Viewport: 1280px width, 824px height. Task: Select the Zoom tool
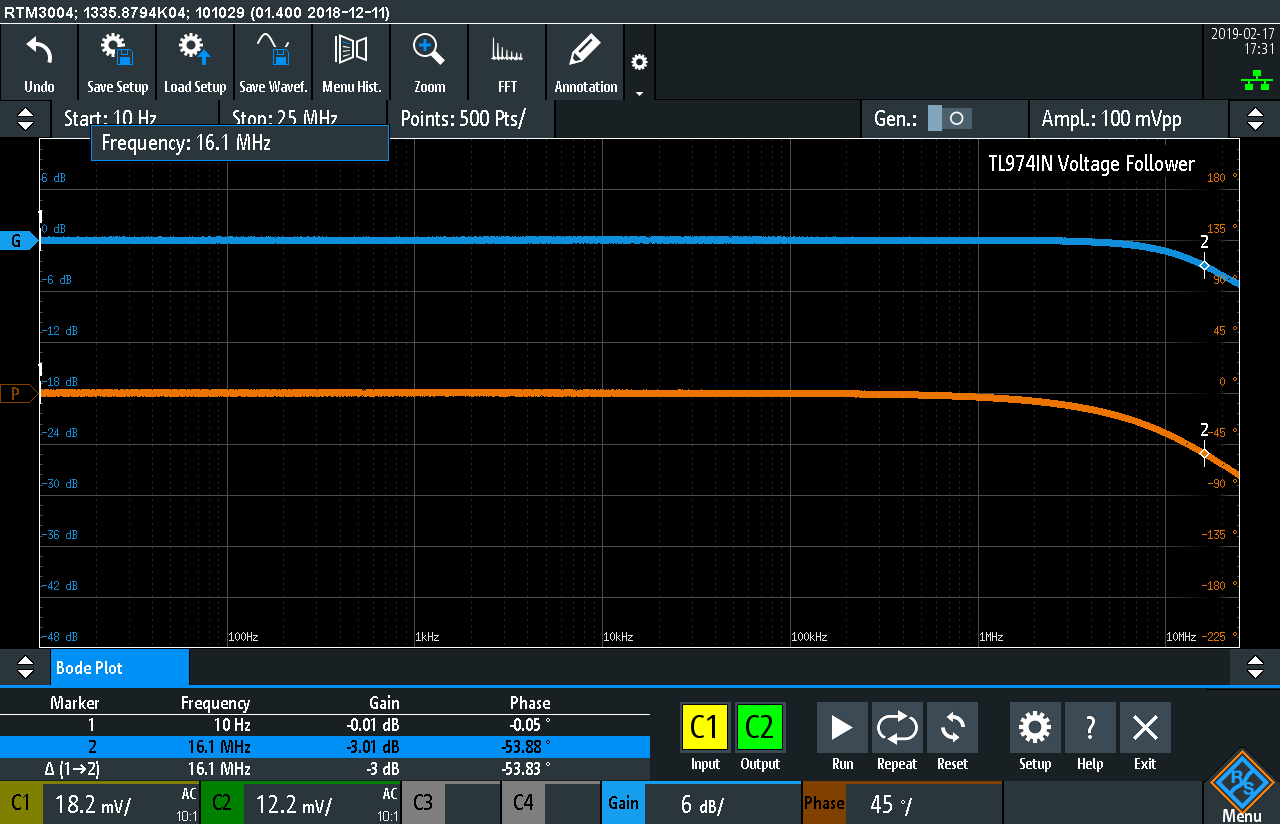pyautogui.click(x=429, y=62)
